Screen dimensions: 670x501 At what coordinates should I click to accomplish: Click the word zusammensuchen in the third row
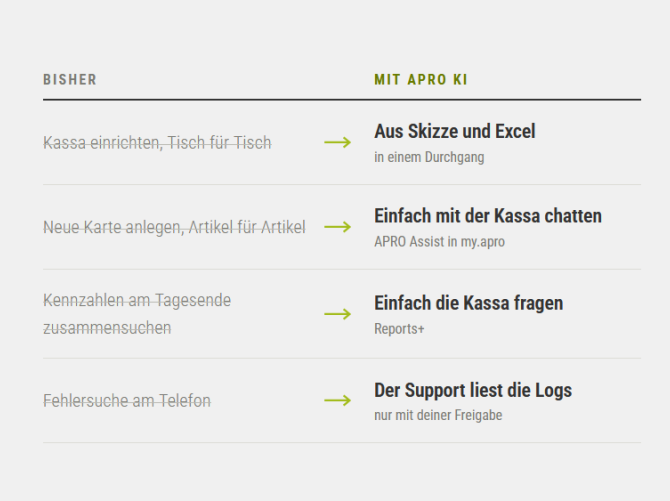point(107,328)
